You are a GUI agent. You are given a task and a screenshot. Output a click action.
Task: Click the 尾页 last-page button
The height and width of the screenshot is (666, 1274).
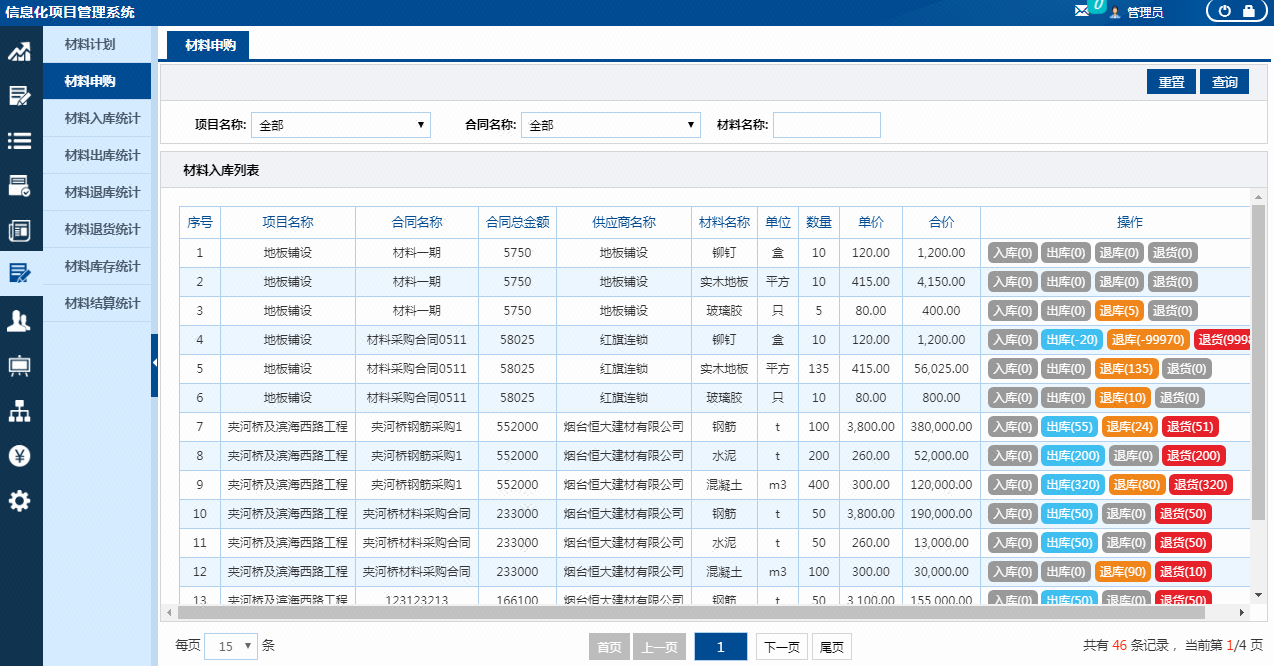pos(831,647)
